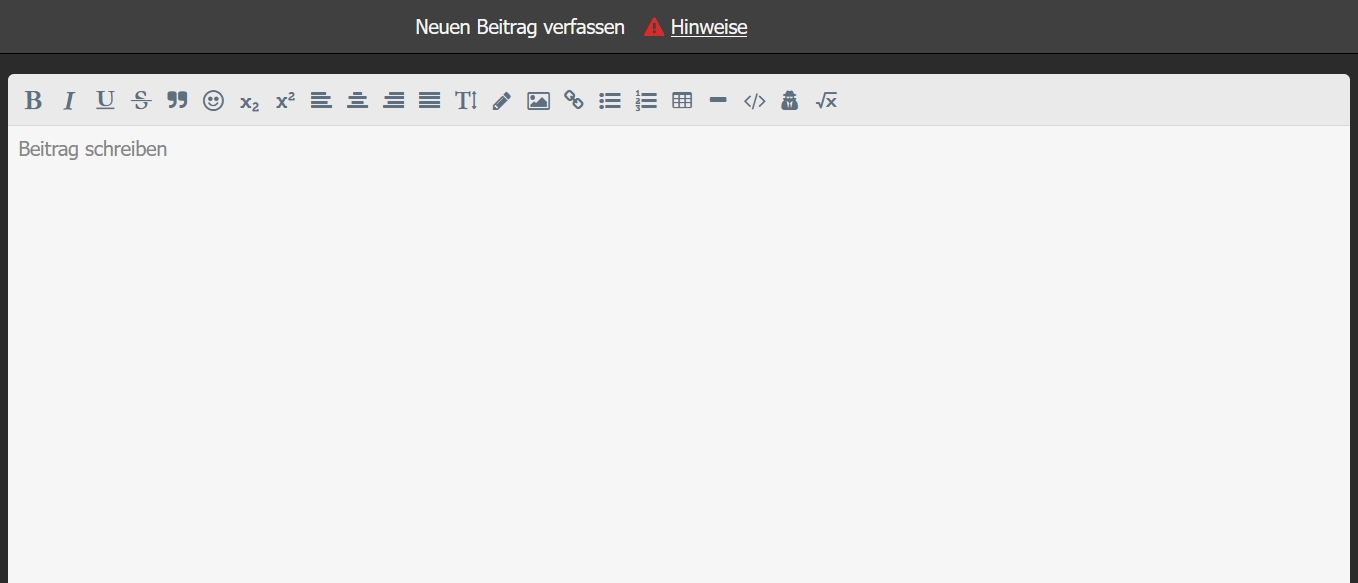Open text color pencil tool
The width and height of the screenshot is (1358, 583).
(502, 100)
